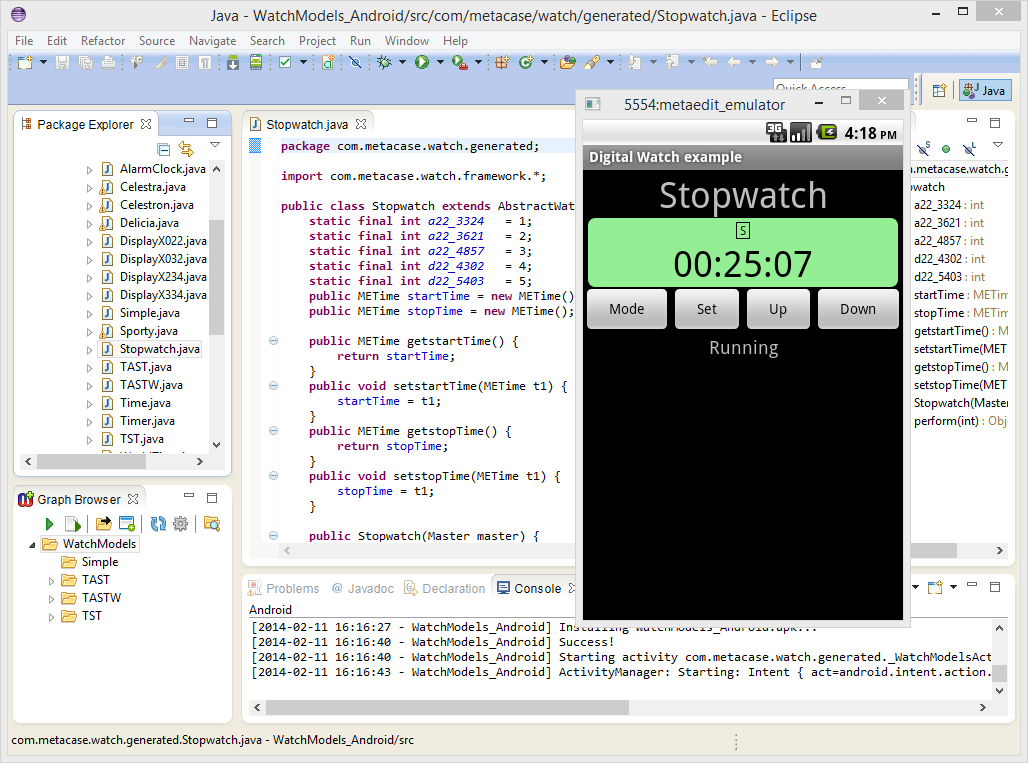
Task: Switch to the Problems tab
Action: click(x=292, y=588)
